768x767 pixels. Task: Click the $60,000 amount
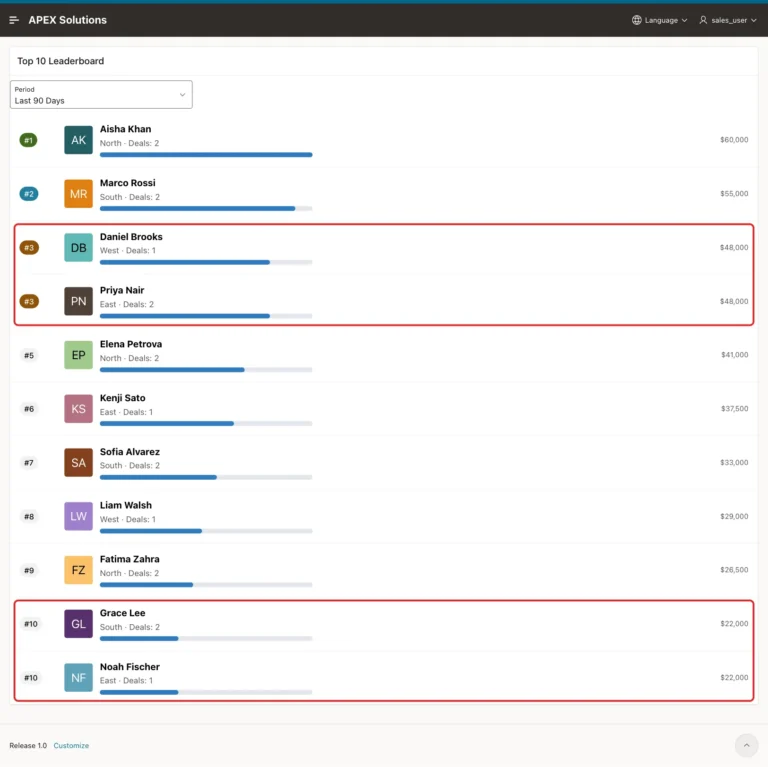734,140
